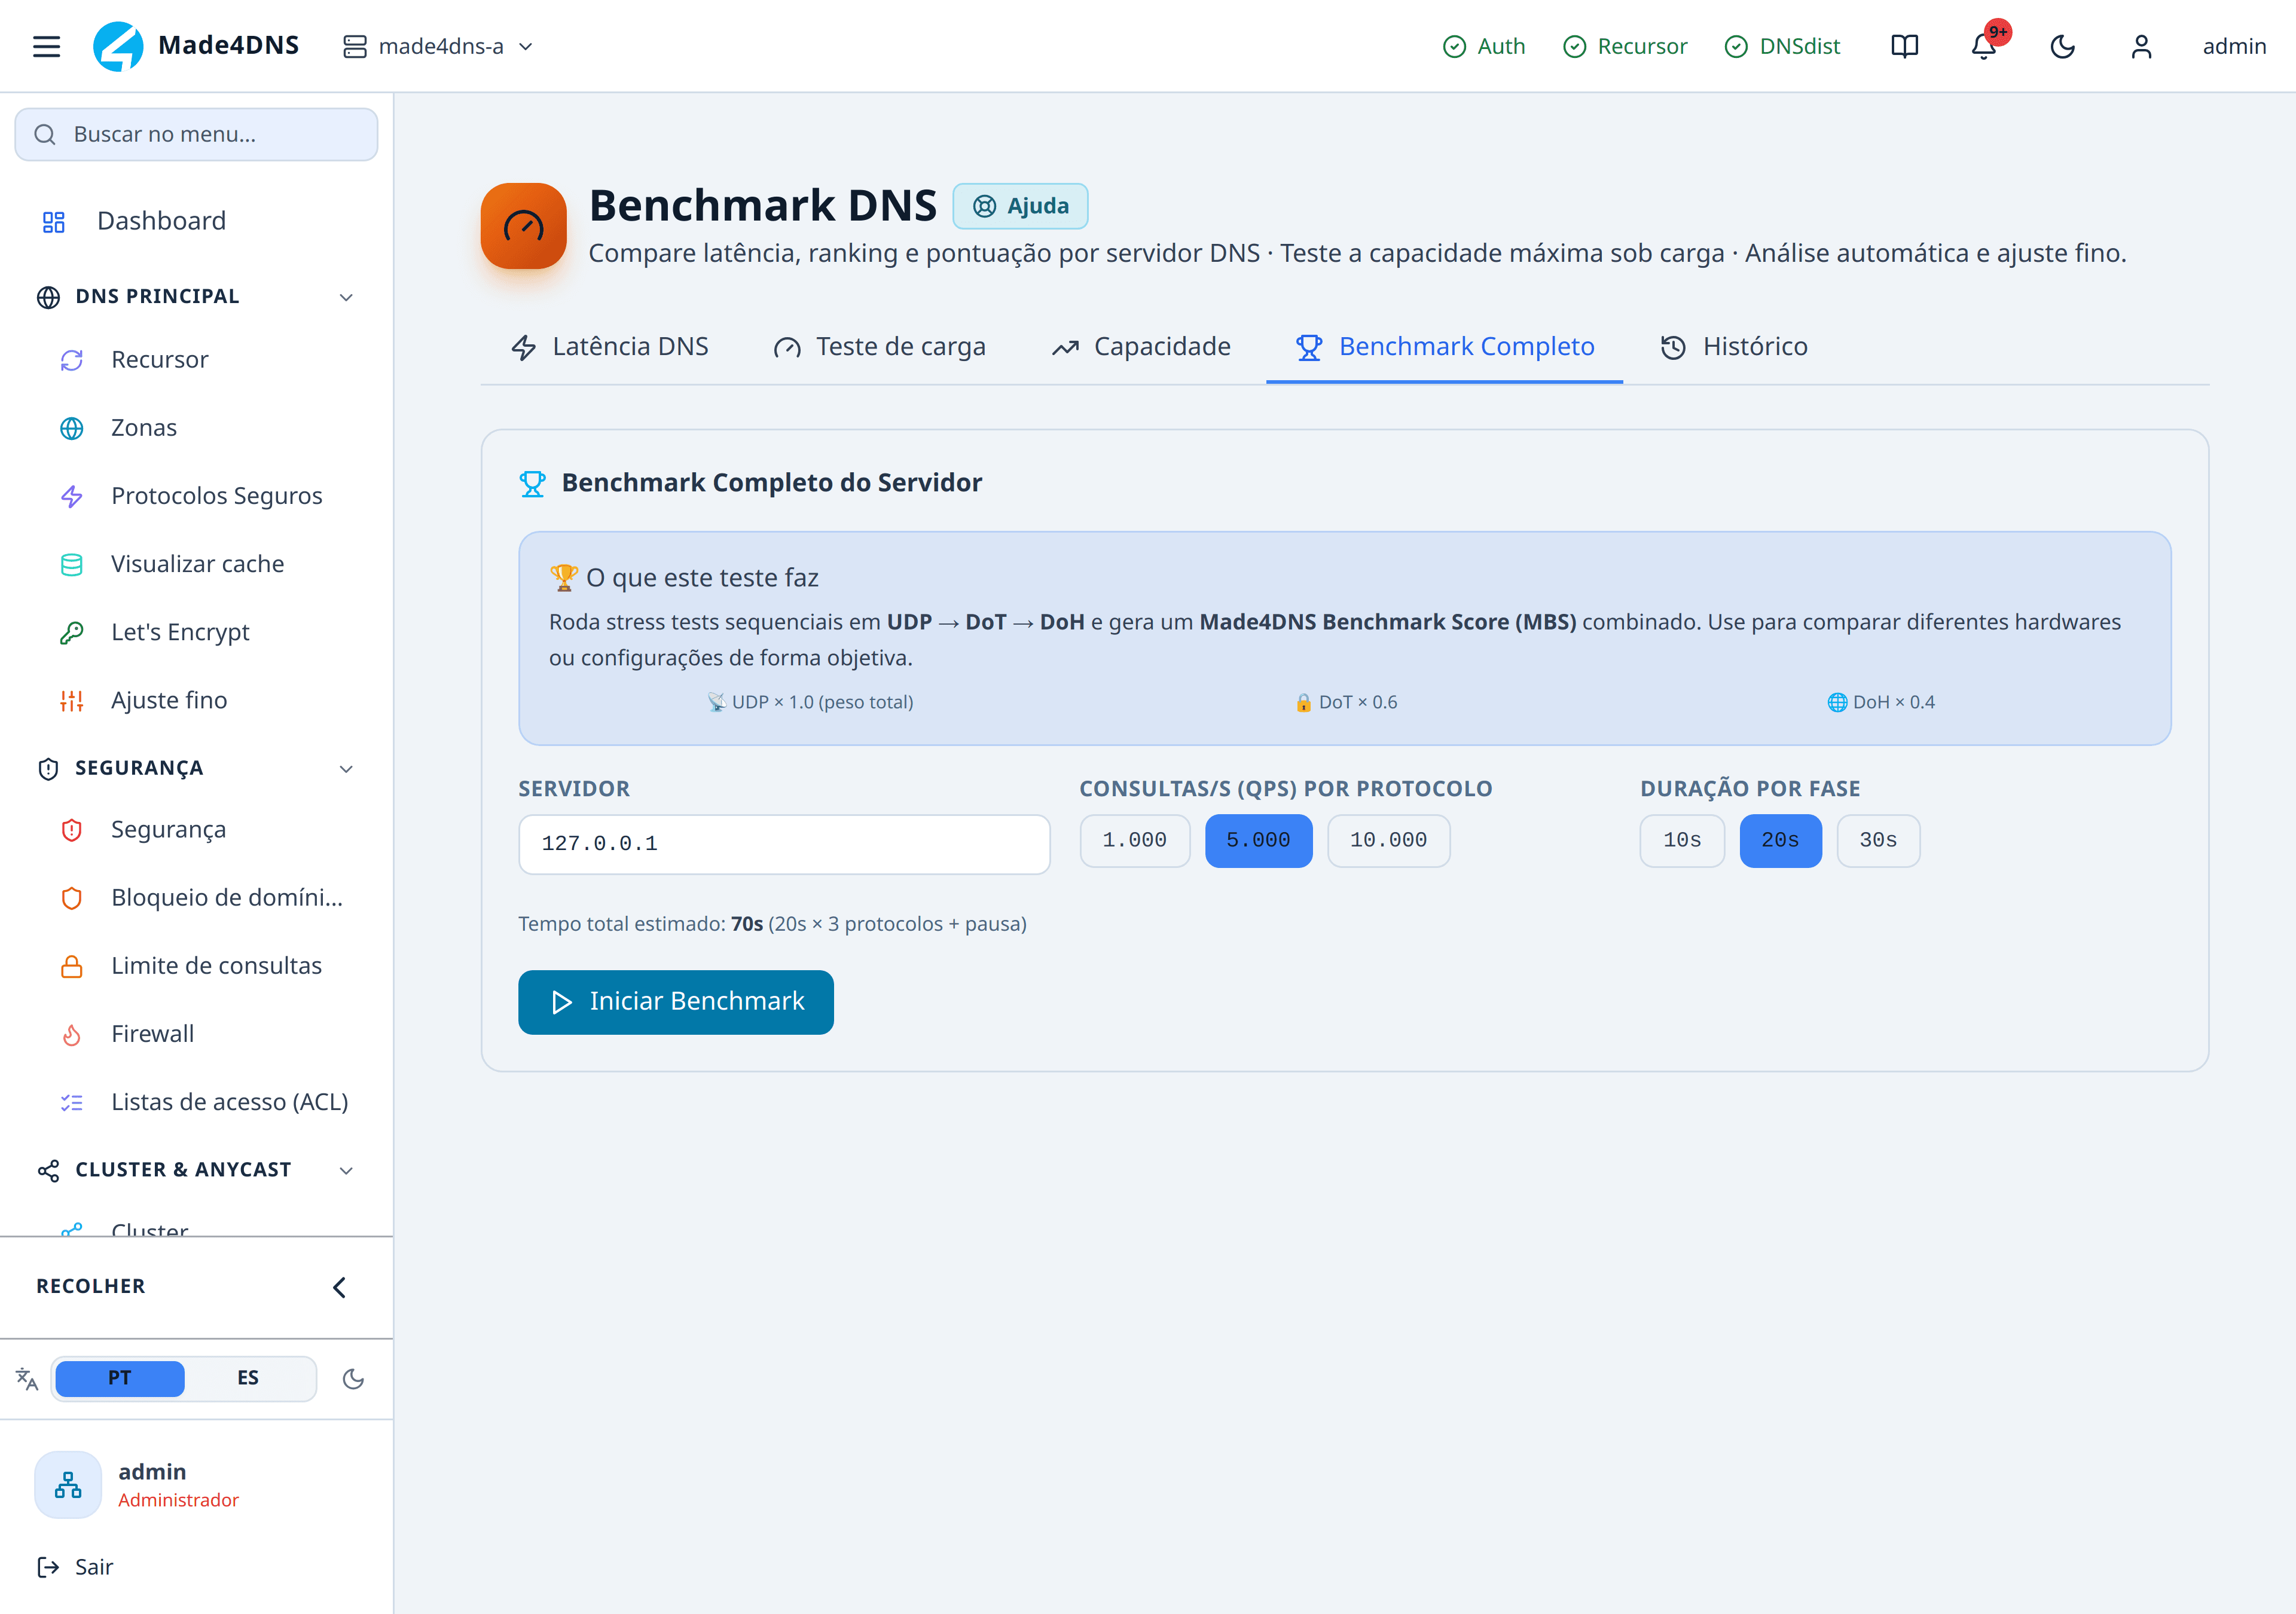Viewport: 2296px width, 1614px height.
Task: Open the documentation book icon
Action: [x=1904, y=46]
